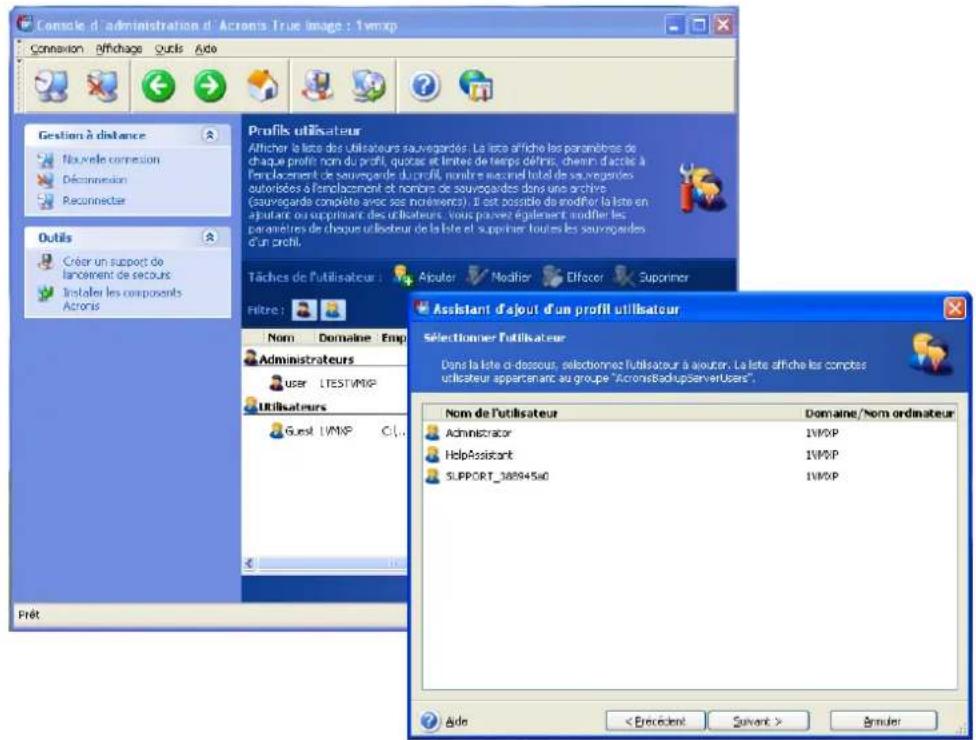Screen dimensions: 976x740
Task: Click the HelpAssistant user icon in list
Action: tap(433, 454)
